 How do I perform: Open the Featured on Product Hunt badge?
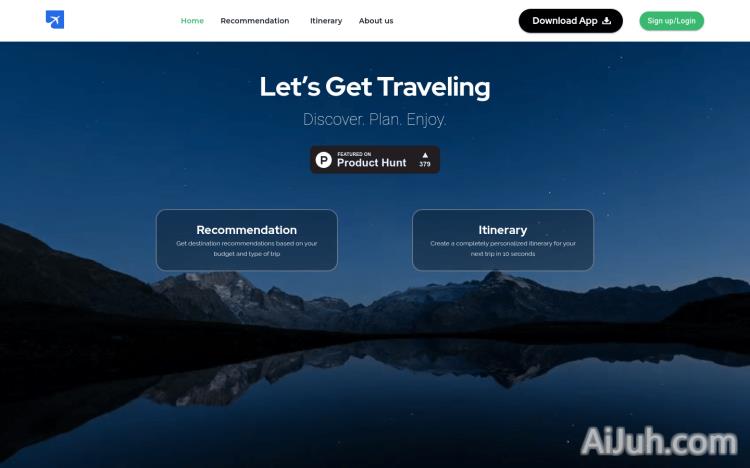pos(375,160)
